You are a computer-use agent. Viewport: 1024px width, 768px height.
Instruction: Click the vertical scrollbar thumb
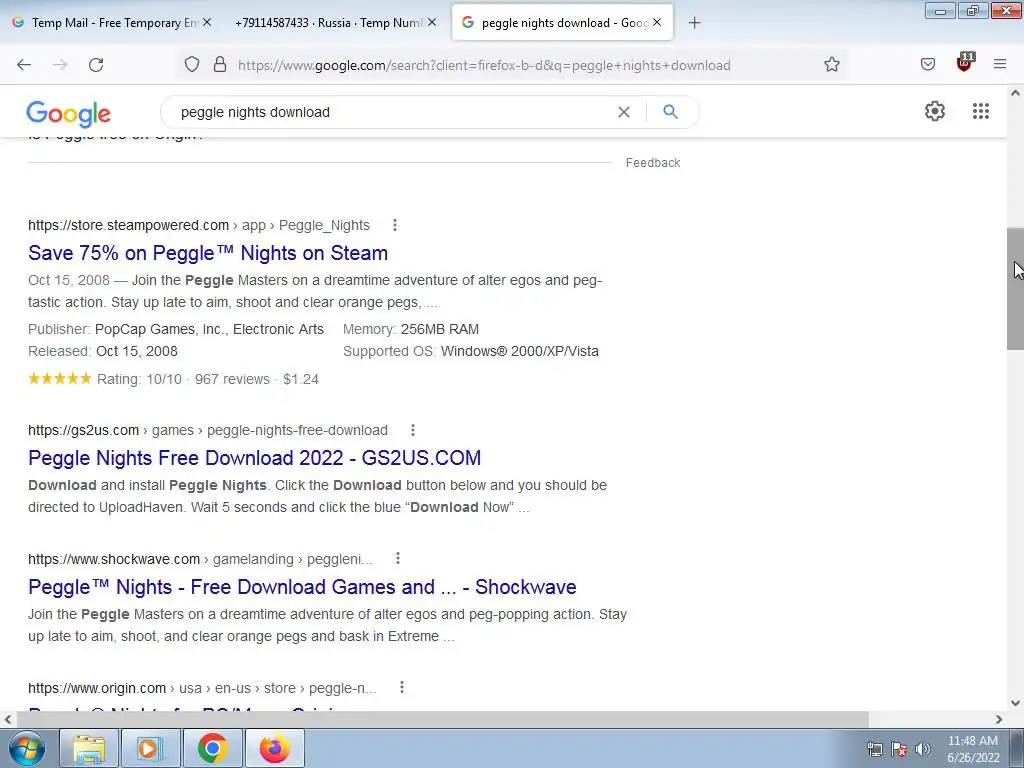pos(1015,289)
